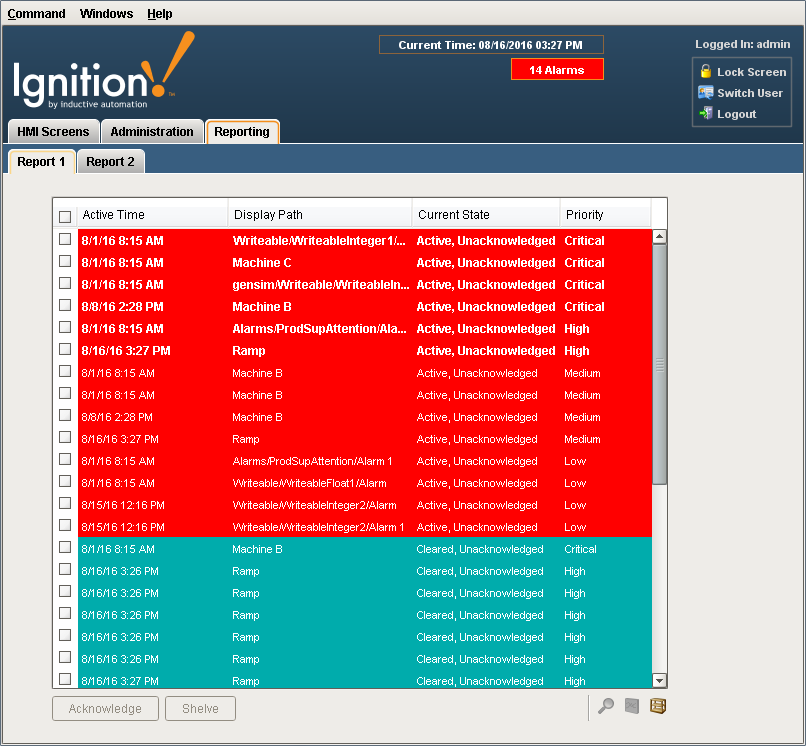Open the Command menu
Screen dimensions: 806x746
pos(37,13)
